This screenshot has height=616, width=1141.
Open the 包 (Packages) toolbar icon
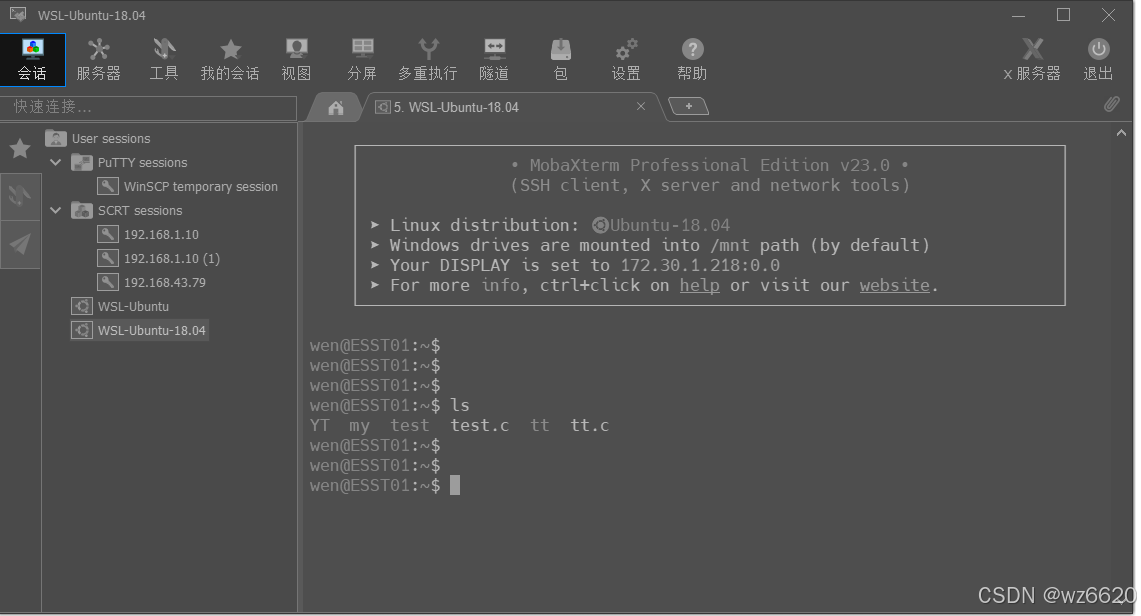[x=560, y=60]
